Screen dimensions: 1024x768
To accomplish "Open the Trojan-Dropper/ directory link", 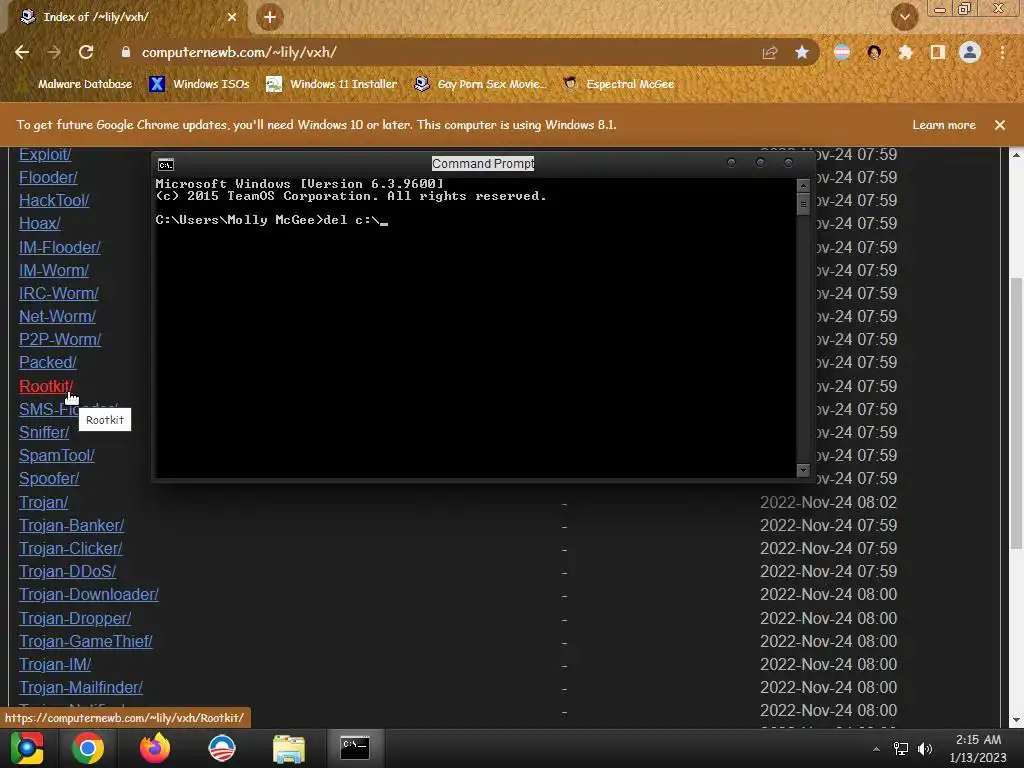I will (x=74, y=618).
